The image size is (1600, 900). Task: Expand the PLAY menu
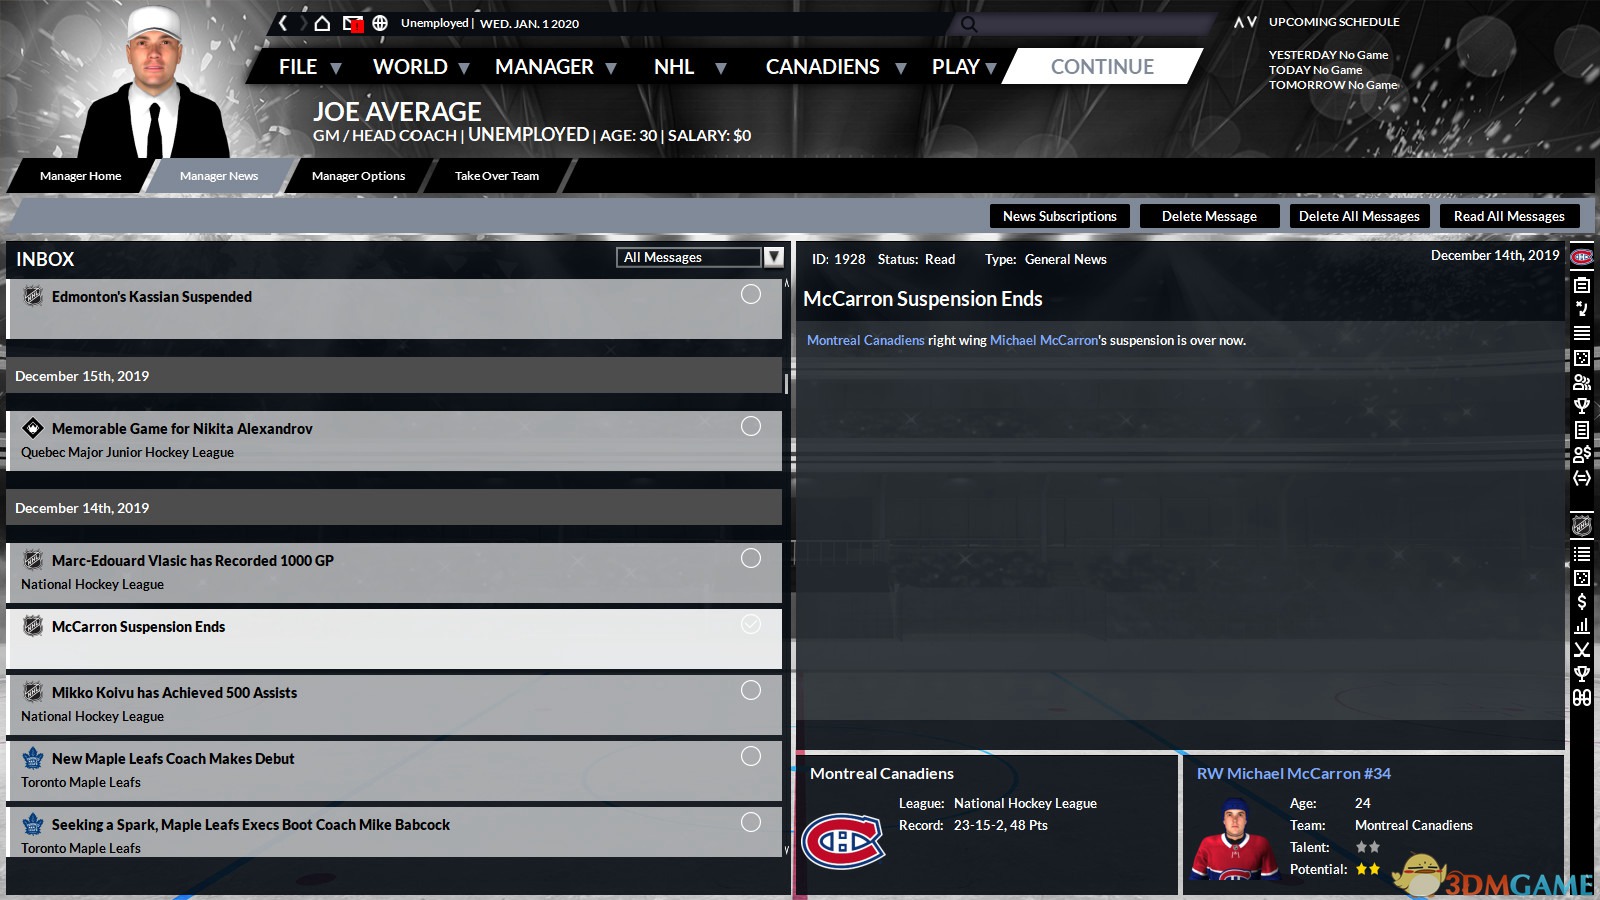(x=964, y=67)
